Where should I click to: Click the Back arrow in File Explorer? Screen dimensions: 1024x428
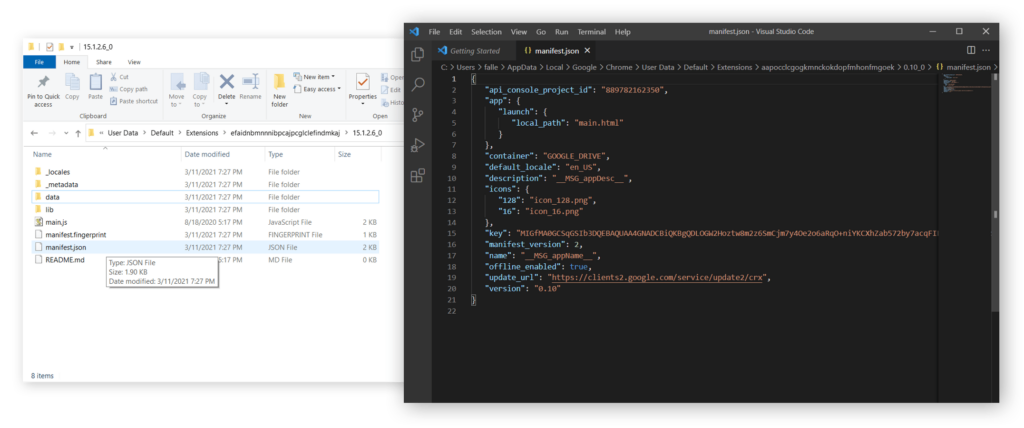pyautogui.click(x=35, y=133)
